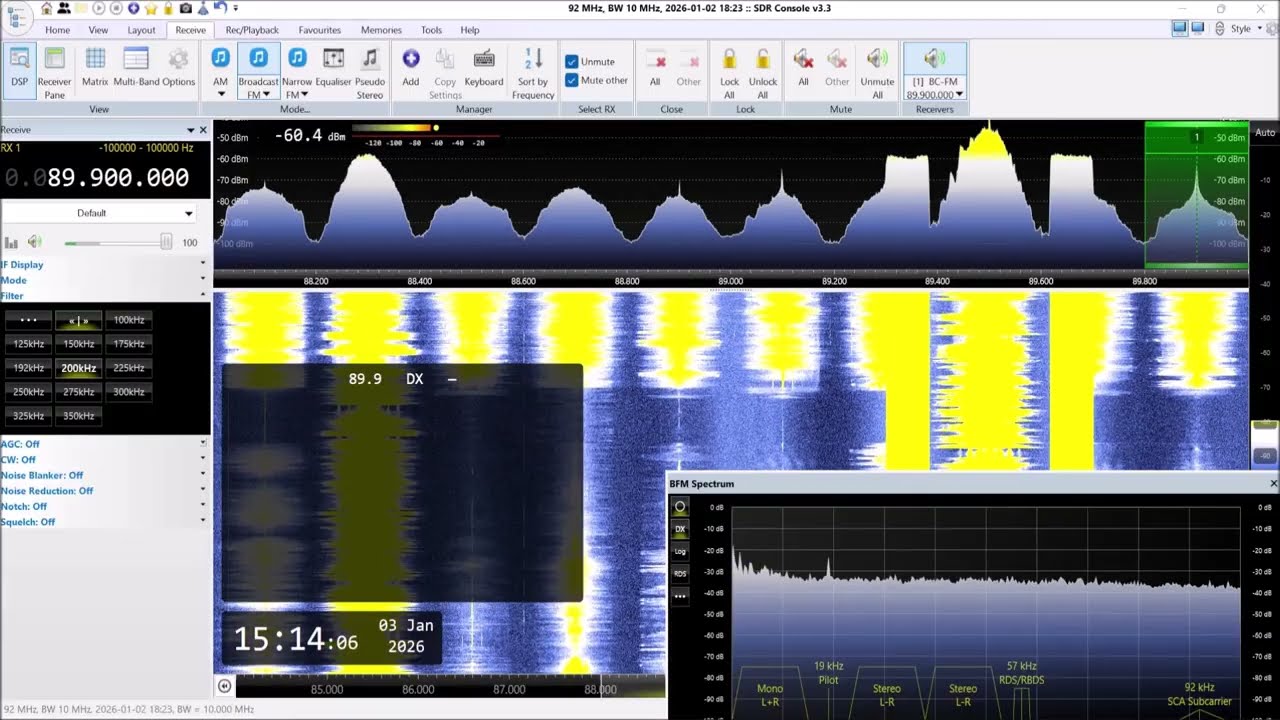
Task: Click the undo arrow in quick access toolbar
Action: tap(219, 8)
